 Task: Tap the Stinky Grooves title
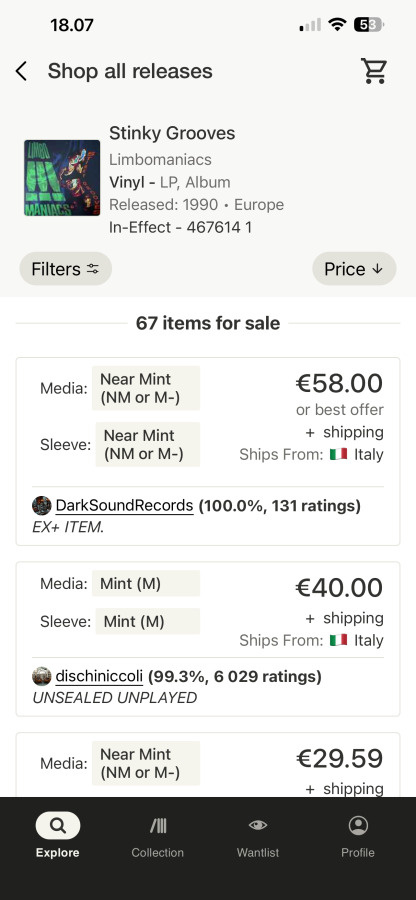[x=172, y=133]
